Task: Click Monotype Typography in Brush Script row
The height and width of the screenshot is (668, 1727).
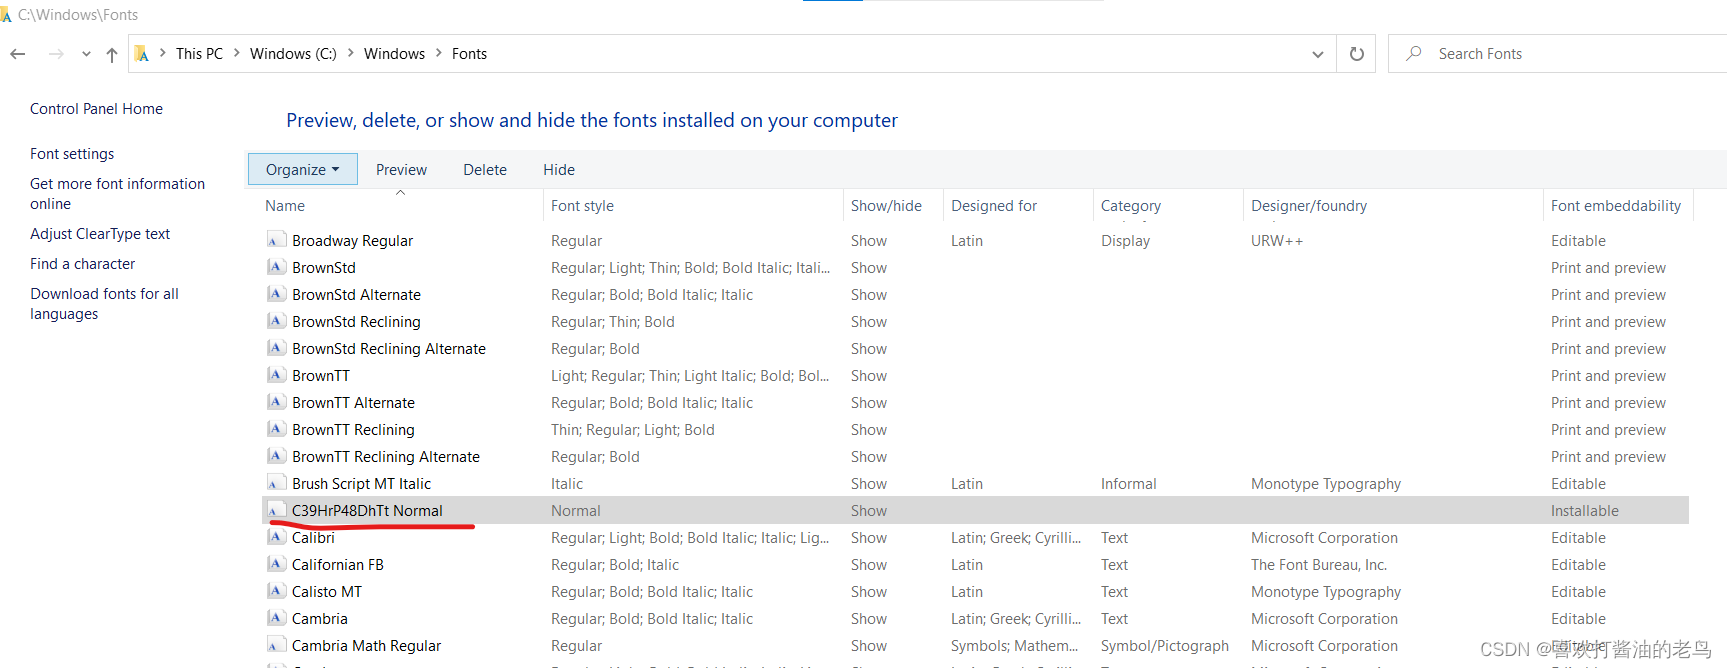Action: pyautogui.click(x=1326, y=484)
